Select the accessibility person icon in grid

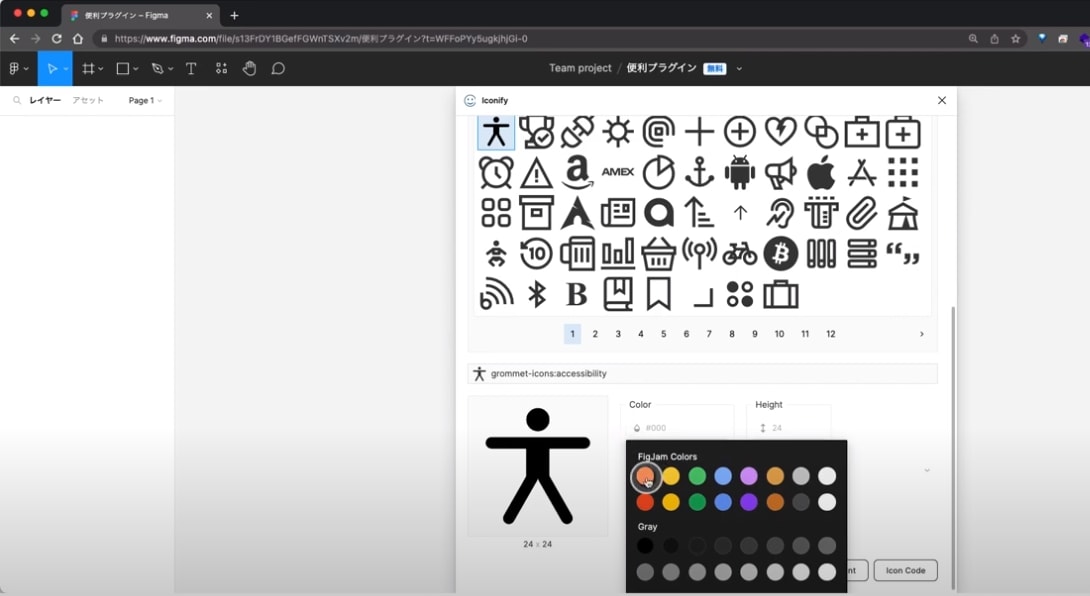point(496,131)
